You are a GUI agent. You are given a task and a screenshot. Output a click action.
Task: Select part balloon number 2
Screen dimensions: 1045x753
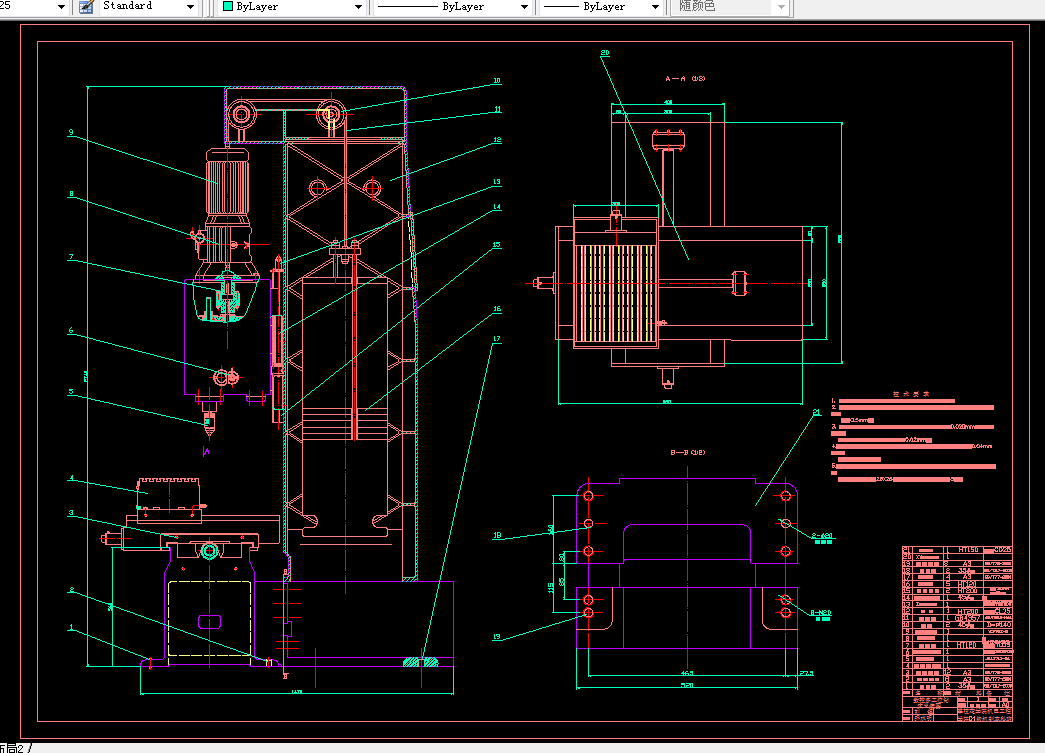(x=71, y=590)
